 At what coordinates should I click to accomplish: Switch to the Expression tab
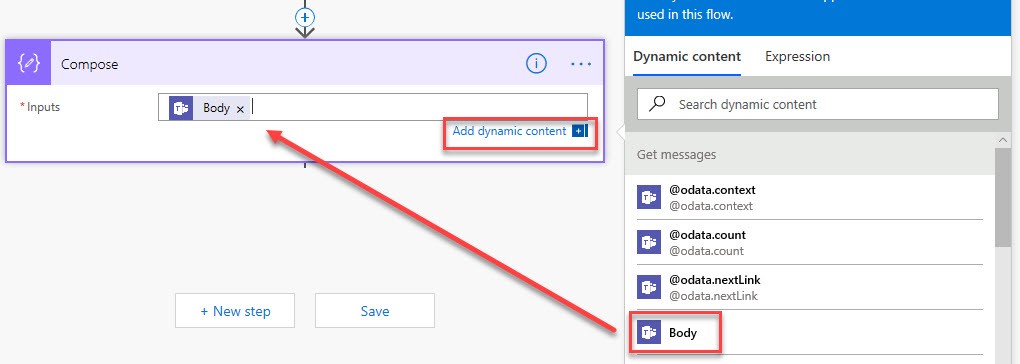[797, 57]
